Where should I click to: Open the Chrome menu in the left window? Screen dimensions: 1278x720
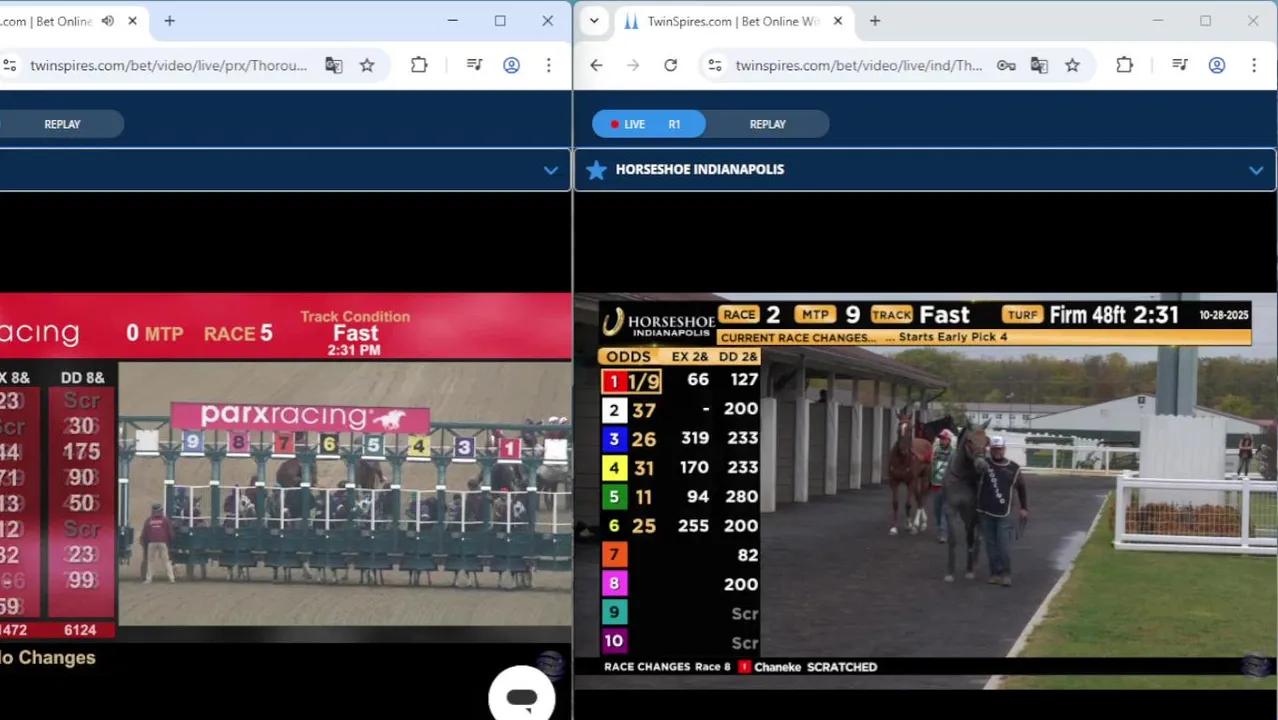pos(548,65)
